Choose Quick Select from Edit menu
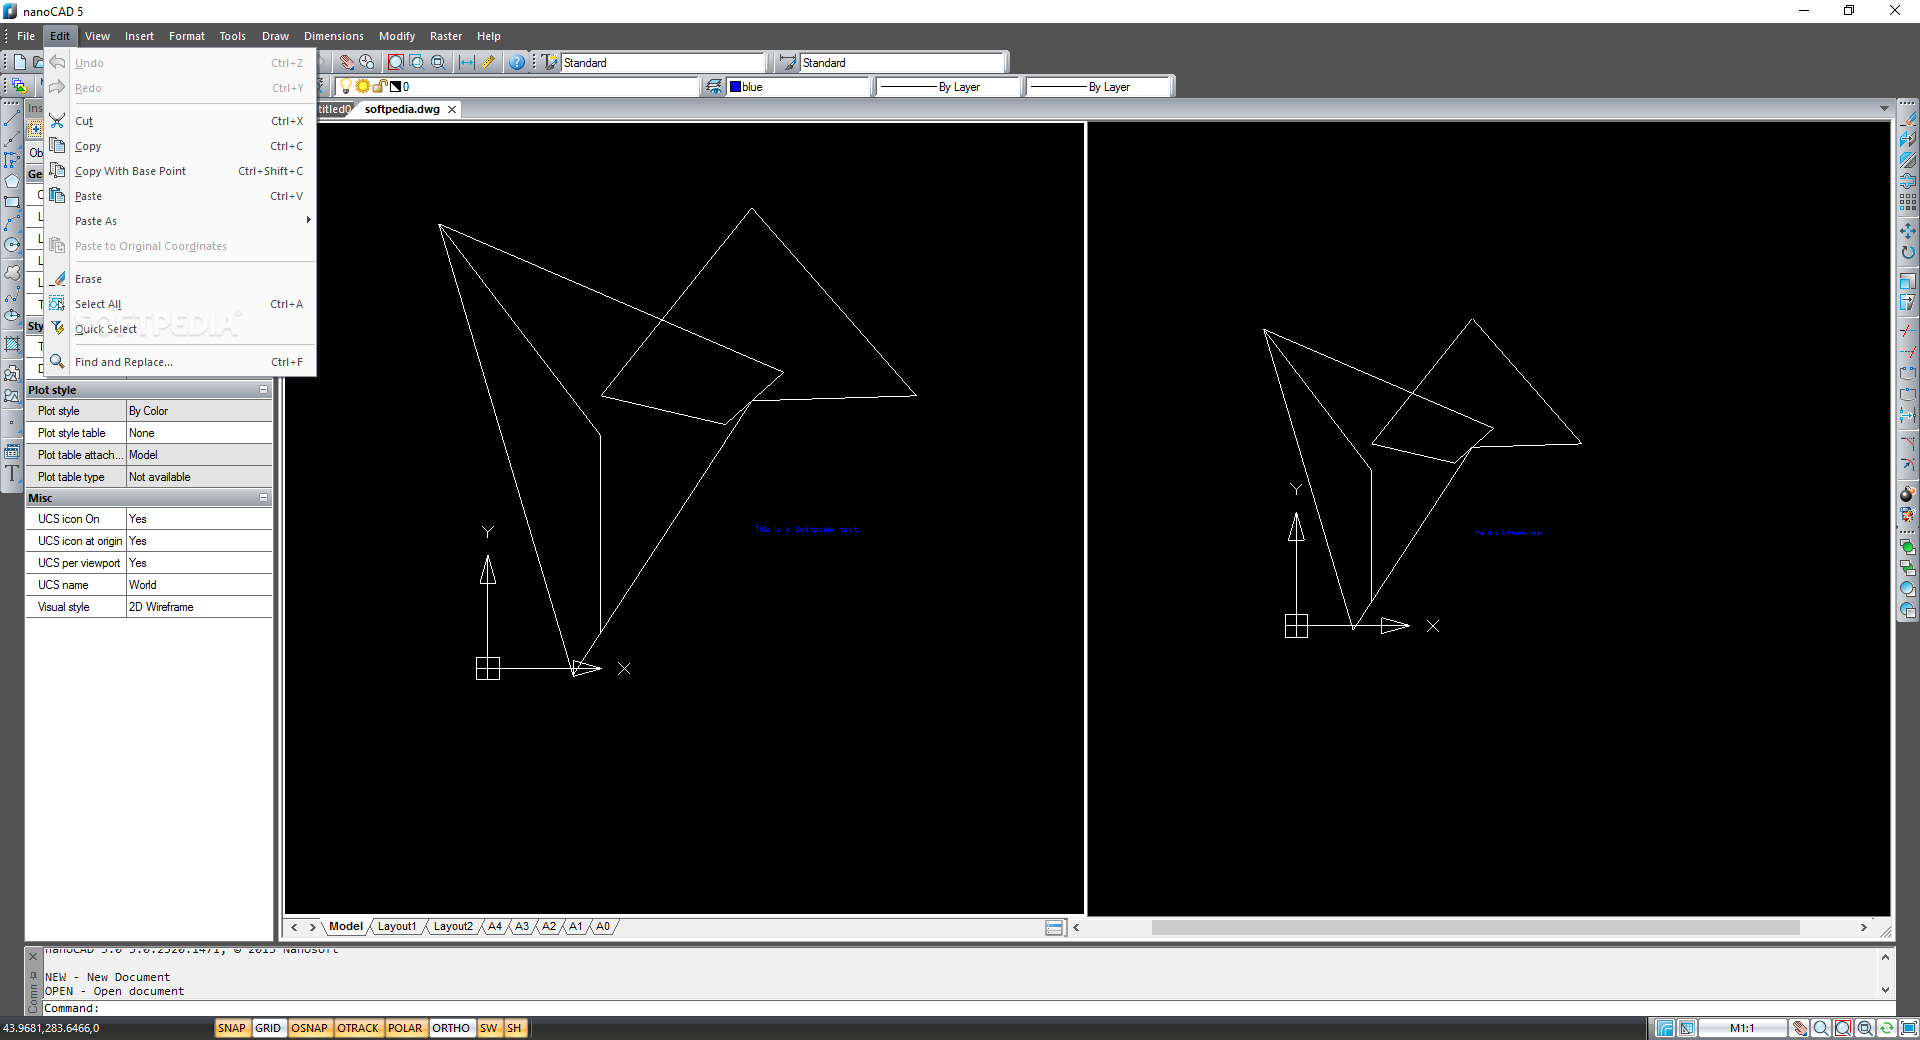This screenshot has height=1040, width=1920. (x=180, y=329)
